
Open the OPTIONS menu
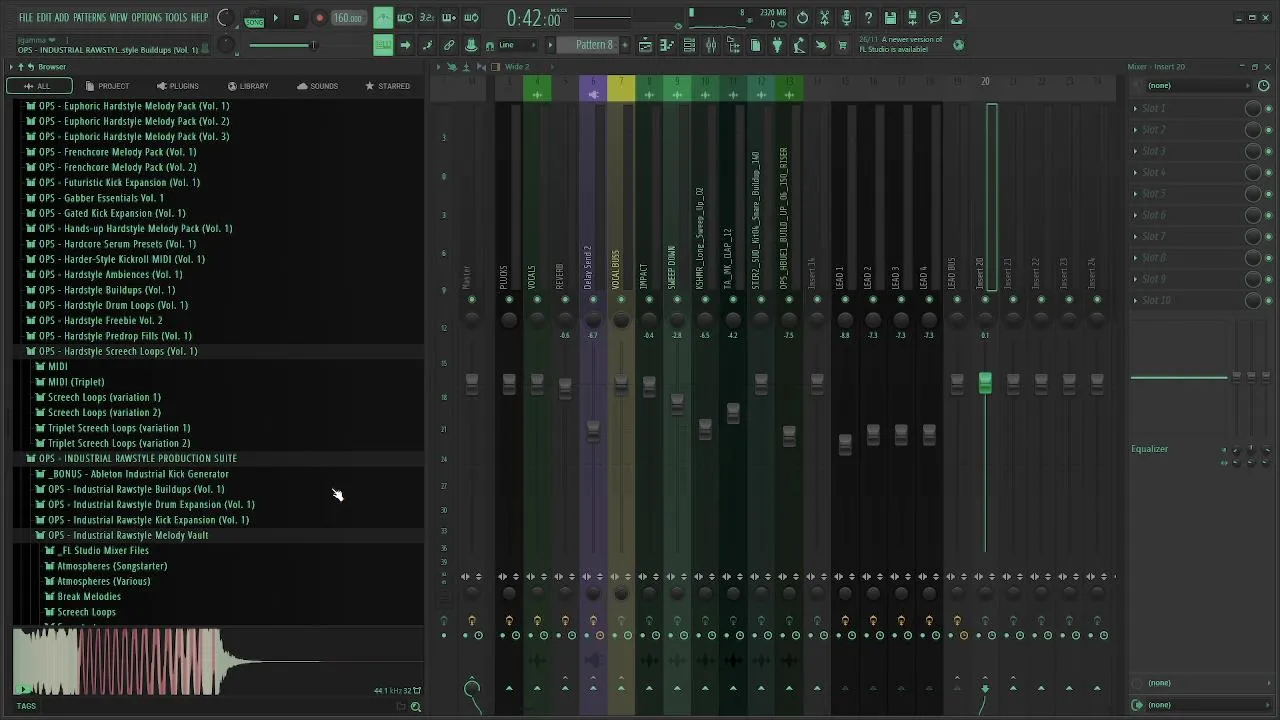[x=146, y=17]
